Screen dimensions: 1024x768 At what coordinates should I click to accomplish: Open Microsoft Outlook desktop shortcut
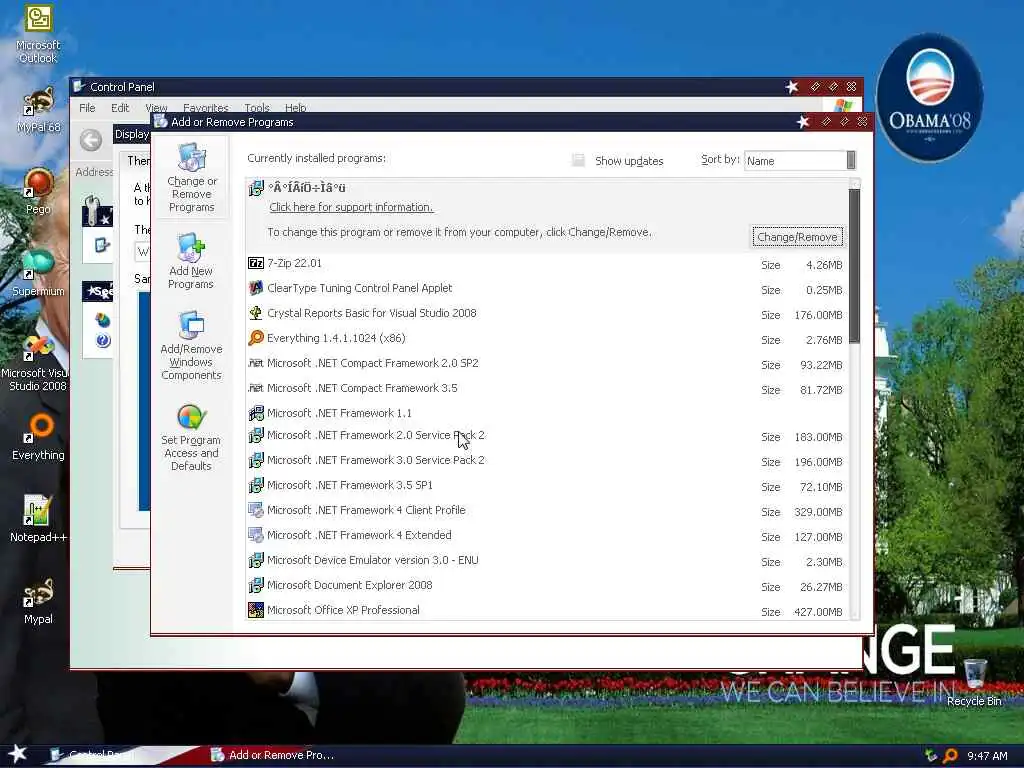[38, 34]
